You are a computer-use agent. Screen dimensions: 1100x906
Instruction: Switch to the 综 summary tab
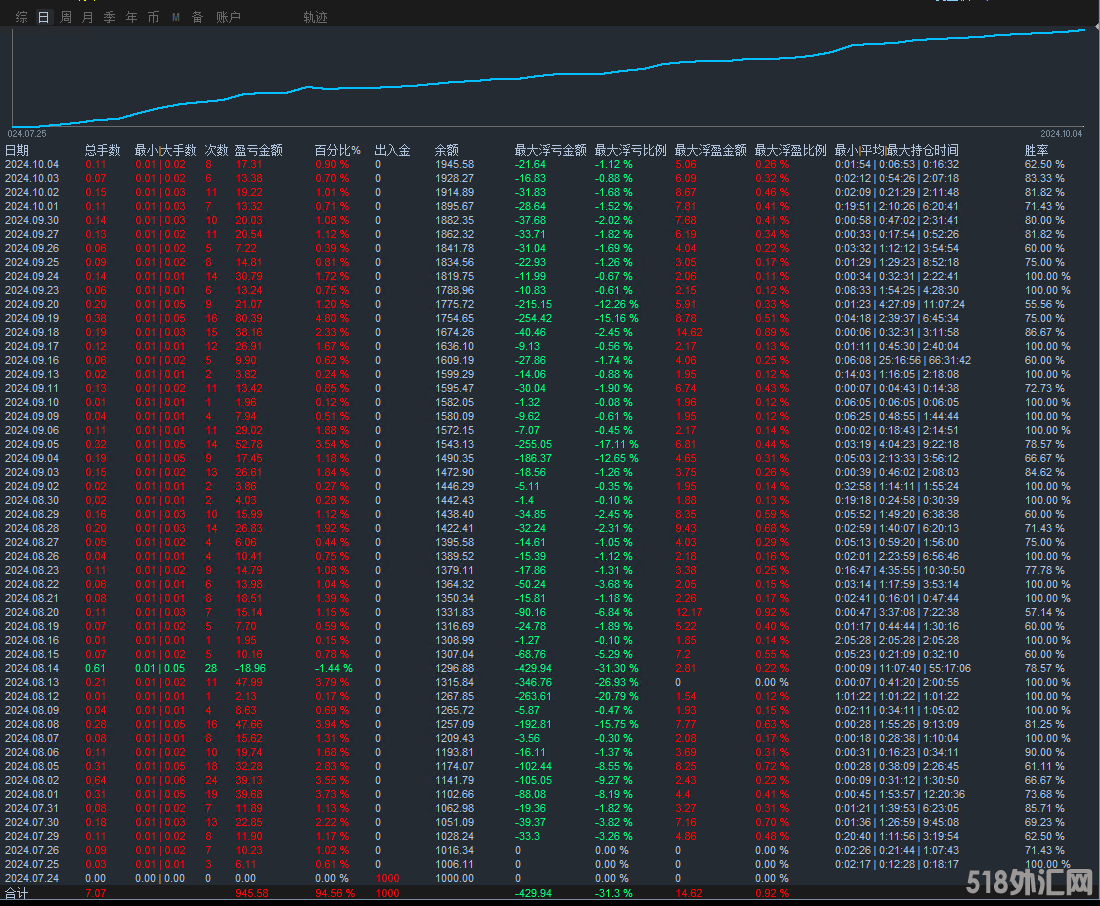tap(22, 17)
